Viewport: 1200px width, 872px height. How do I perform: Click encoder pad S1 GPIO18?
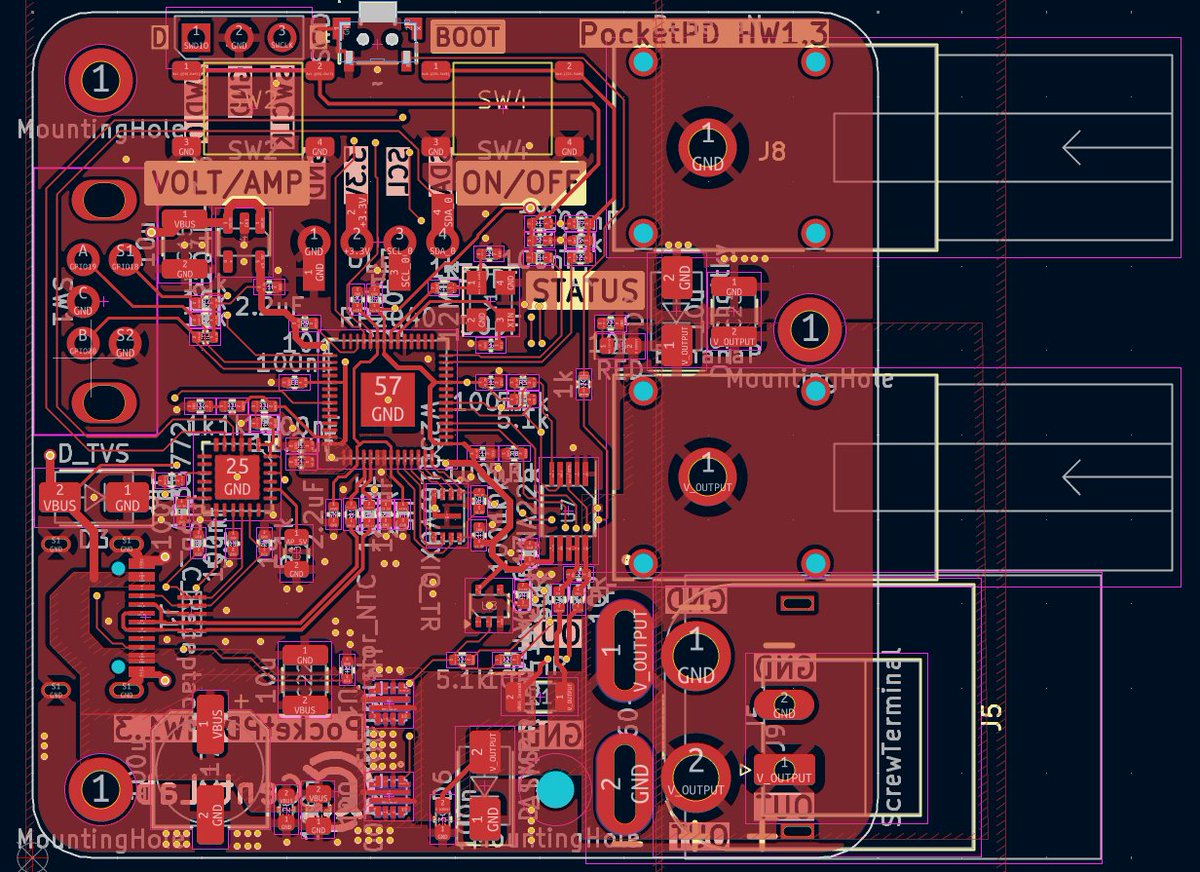coord(125,257)
